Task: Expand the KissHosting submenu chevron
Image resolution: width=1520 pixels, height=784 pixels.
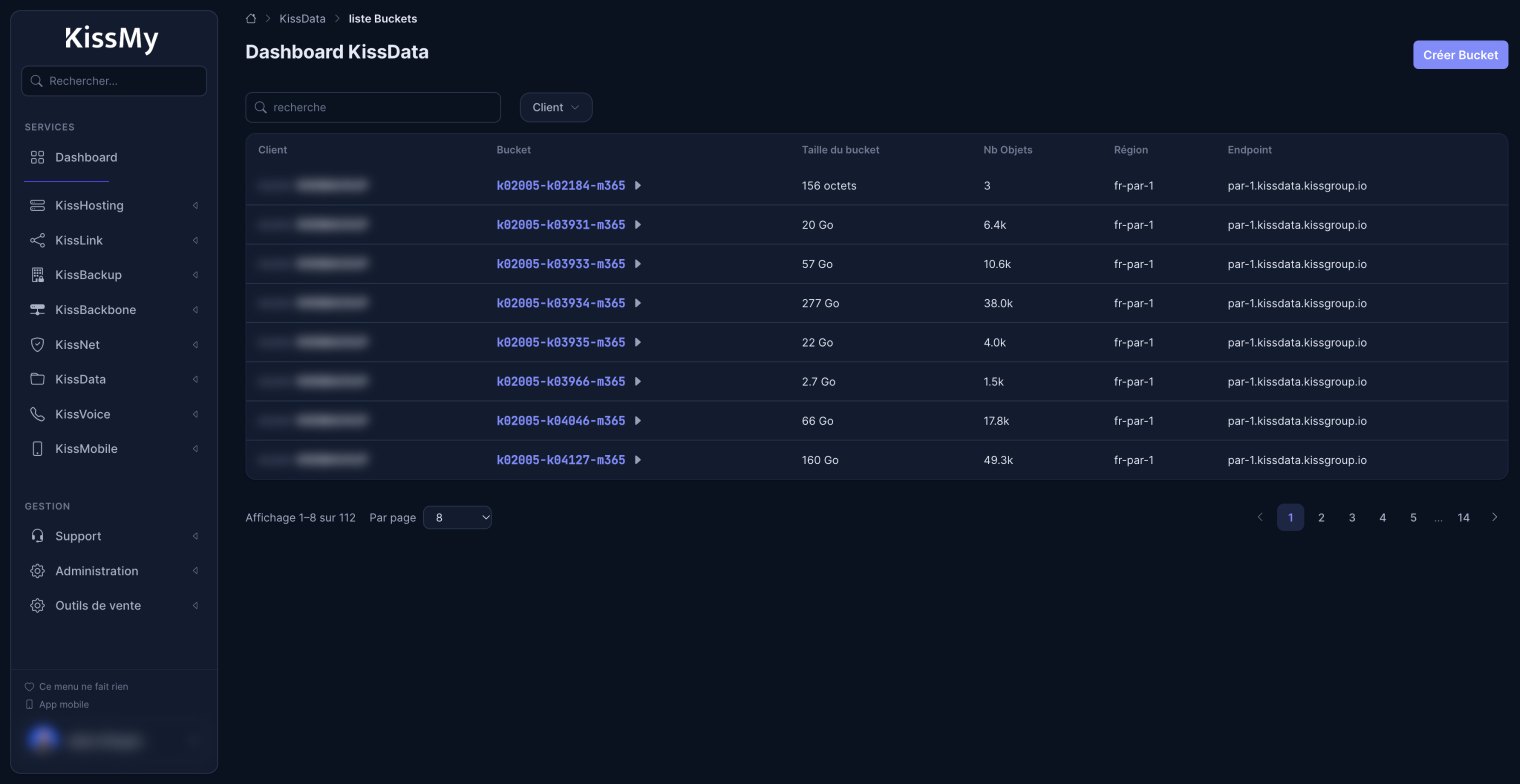Action: pos(196,205)
